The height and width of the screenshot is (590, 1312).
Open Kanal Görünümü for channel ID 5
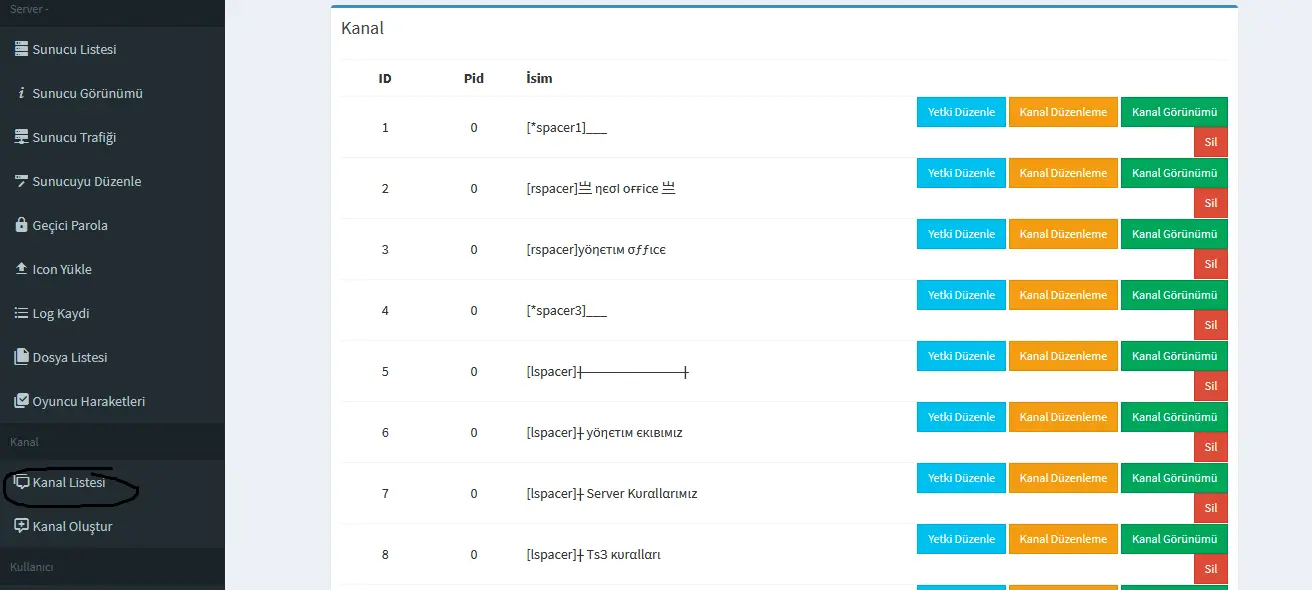tap(1174, 356)
